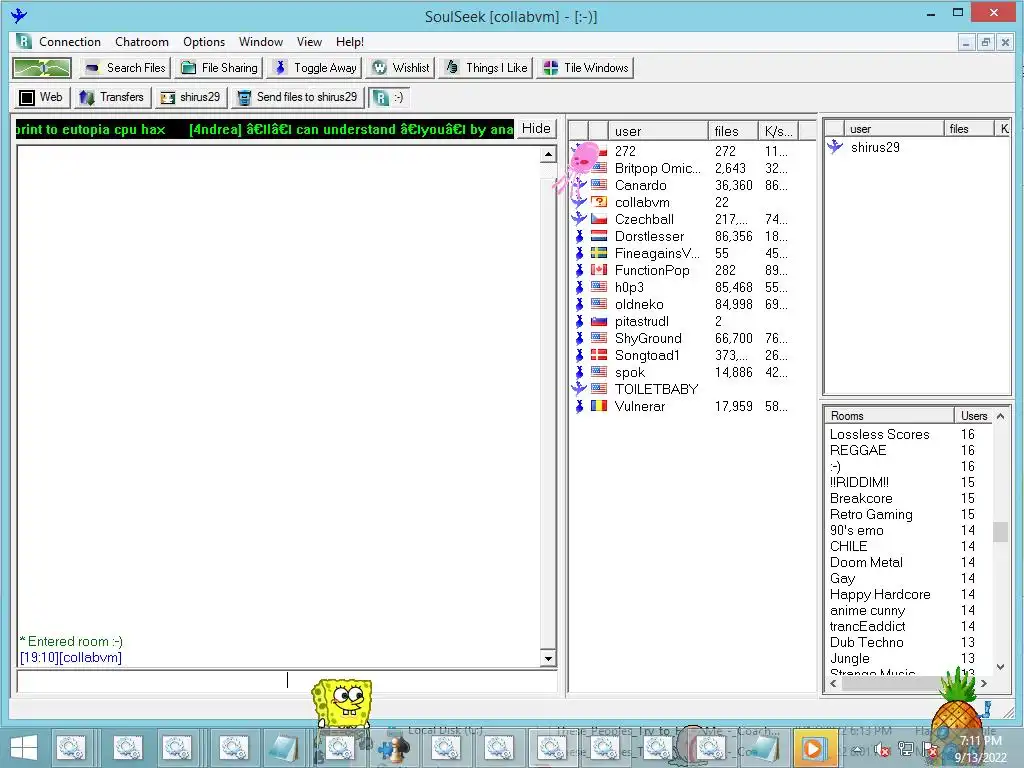Open the shirus29 chat tab
The height and width of the screenshot is (768, 1024).
[191, 97]
